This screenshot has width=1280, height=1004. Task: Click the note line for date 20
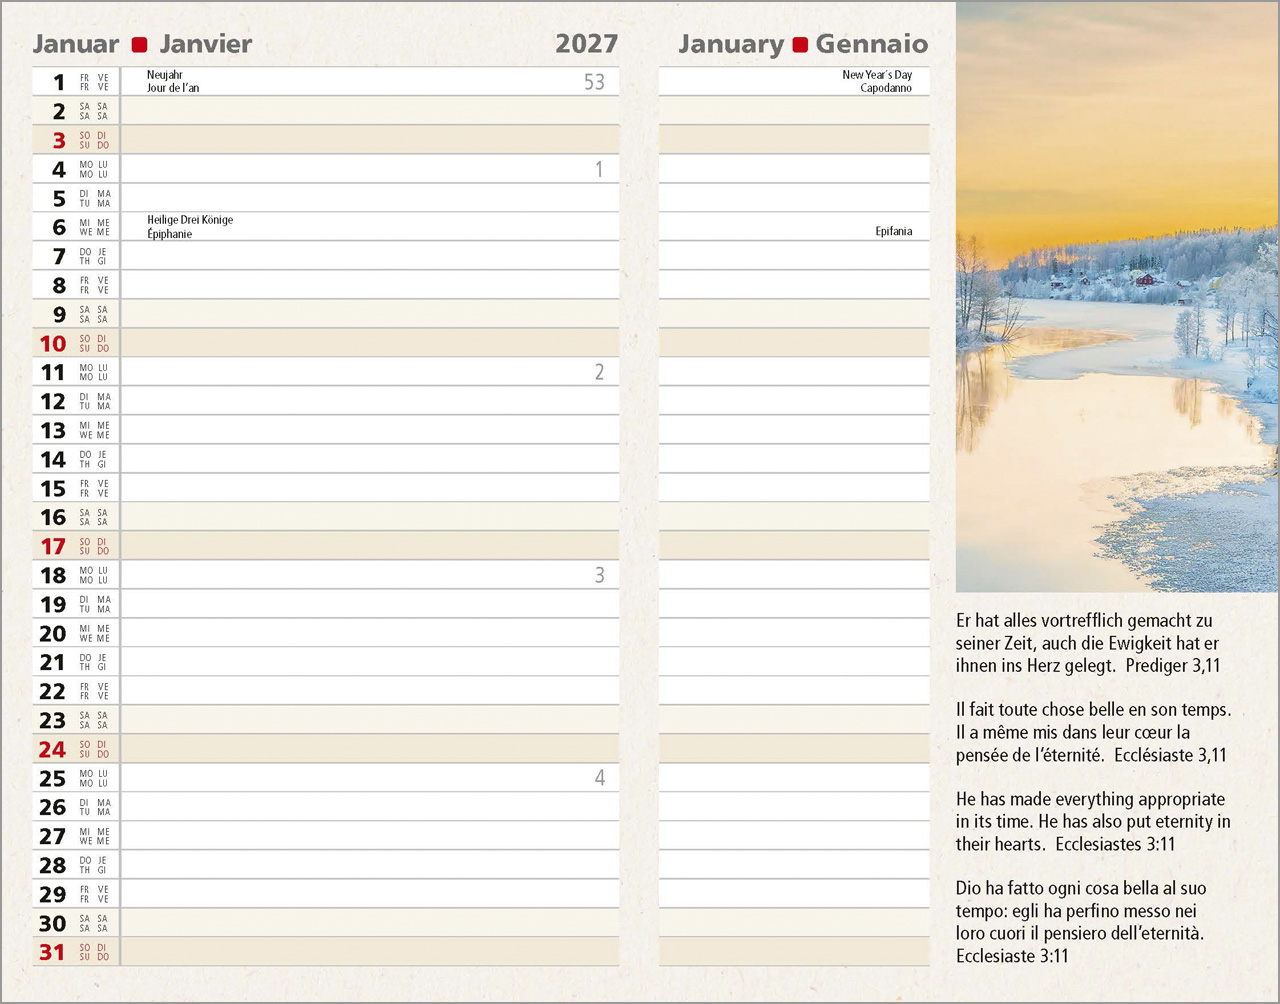[x=370, y=633]
